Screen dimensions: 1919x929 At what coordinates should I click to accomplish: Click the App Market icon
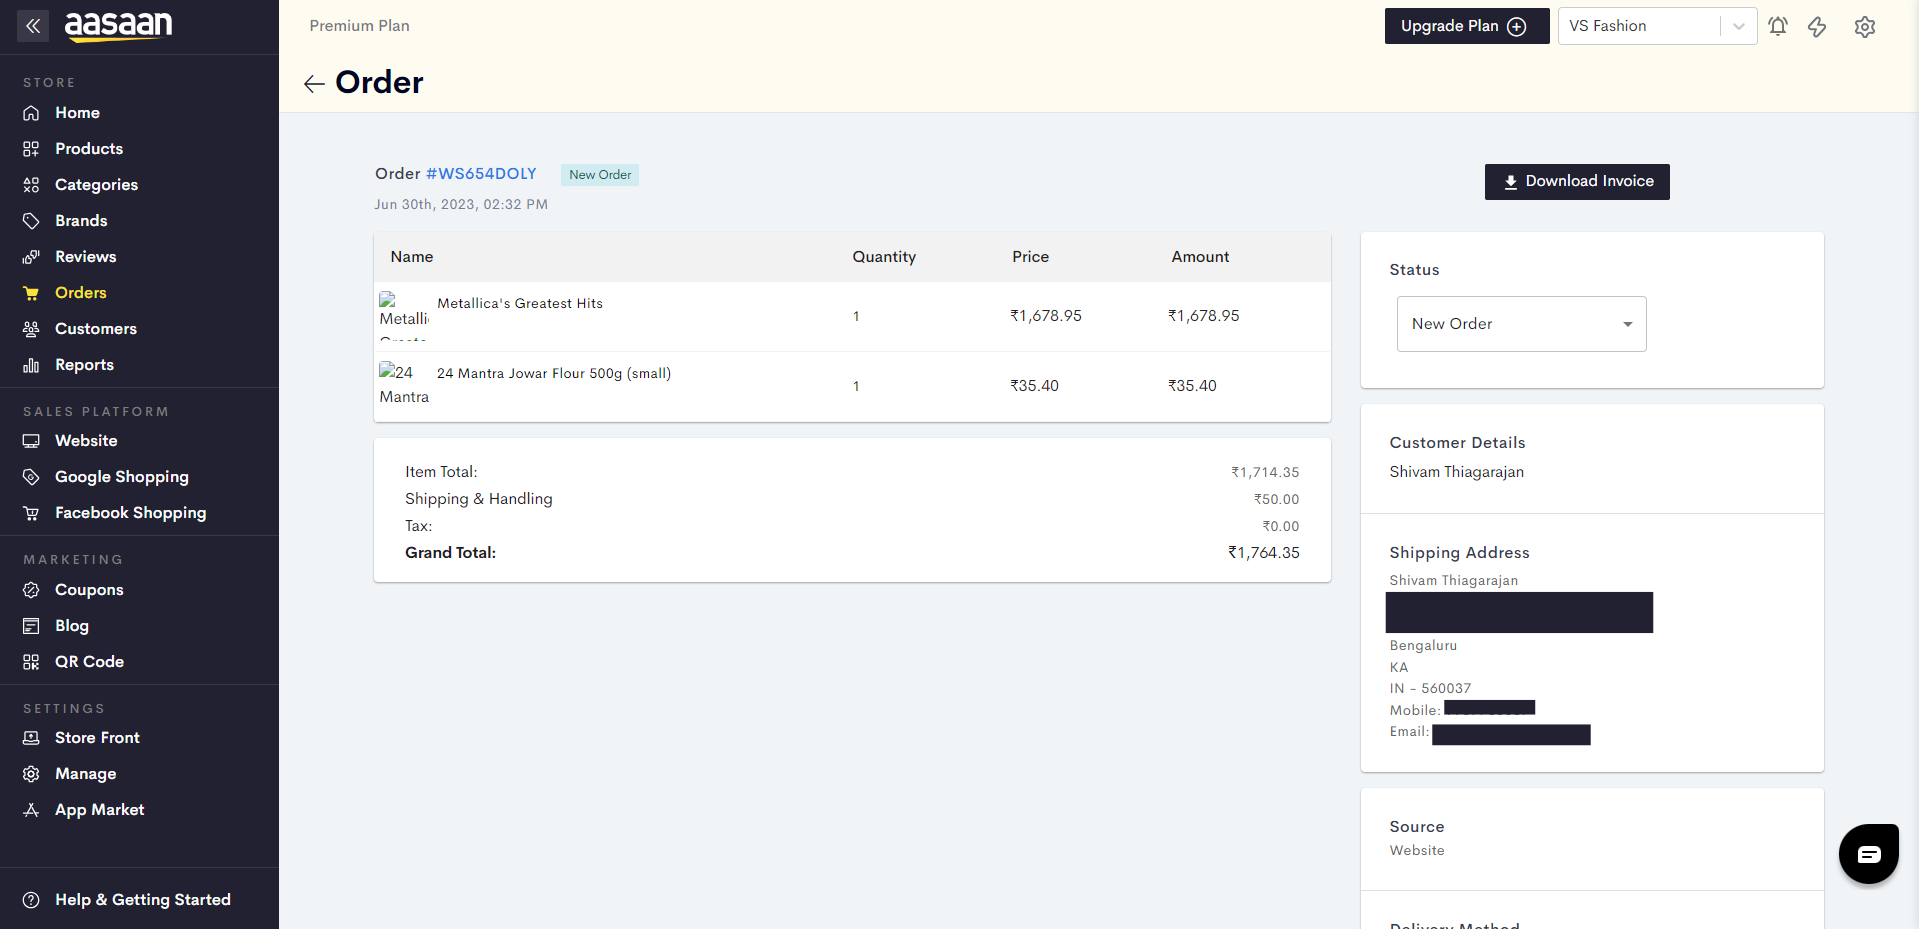(x=31, y=810)
